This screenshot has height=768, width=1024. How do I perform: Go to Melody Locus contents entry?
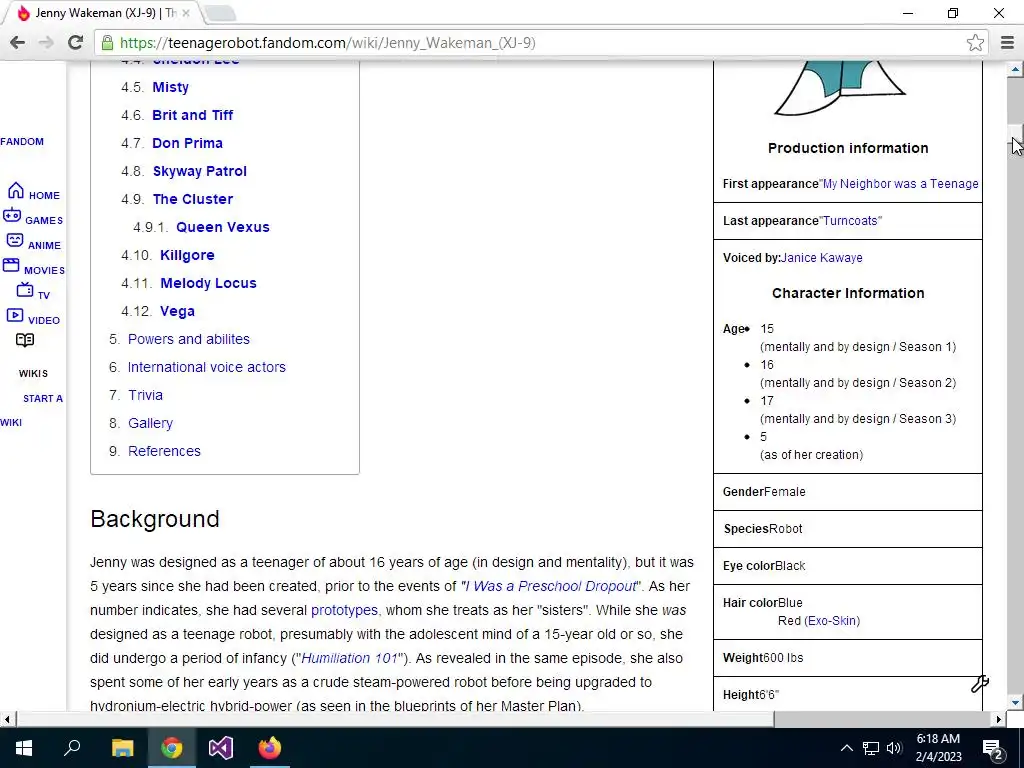tap(208, 284)
